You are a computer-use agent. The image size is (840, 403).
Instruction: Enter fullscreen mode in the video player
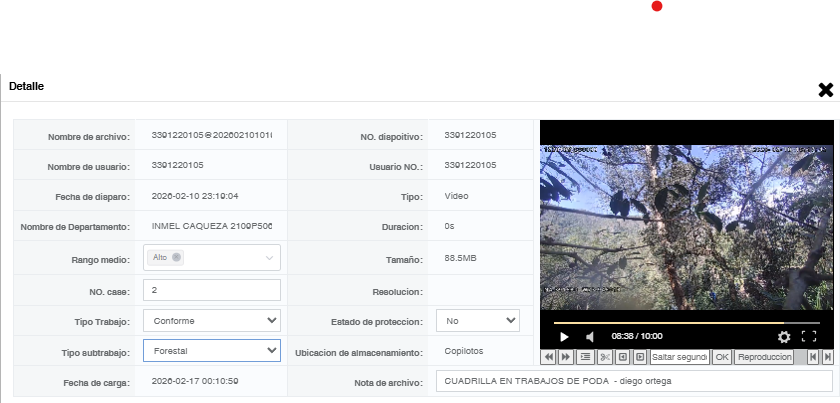pyautogui.click(x=809, y=337)
